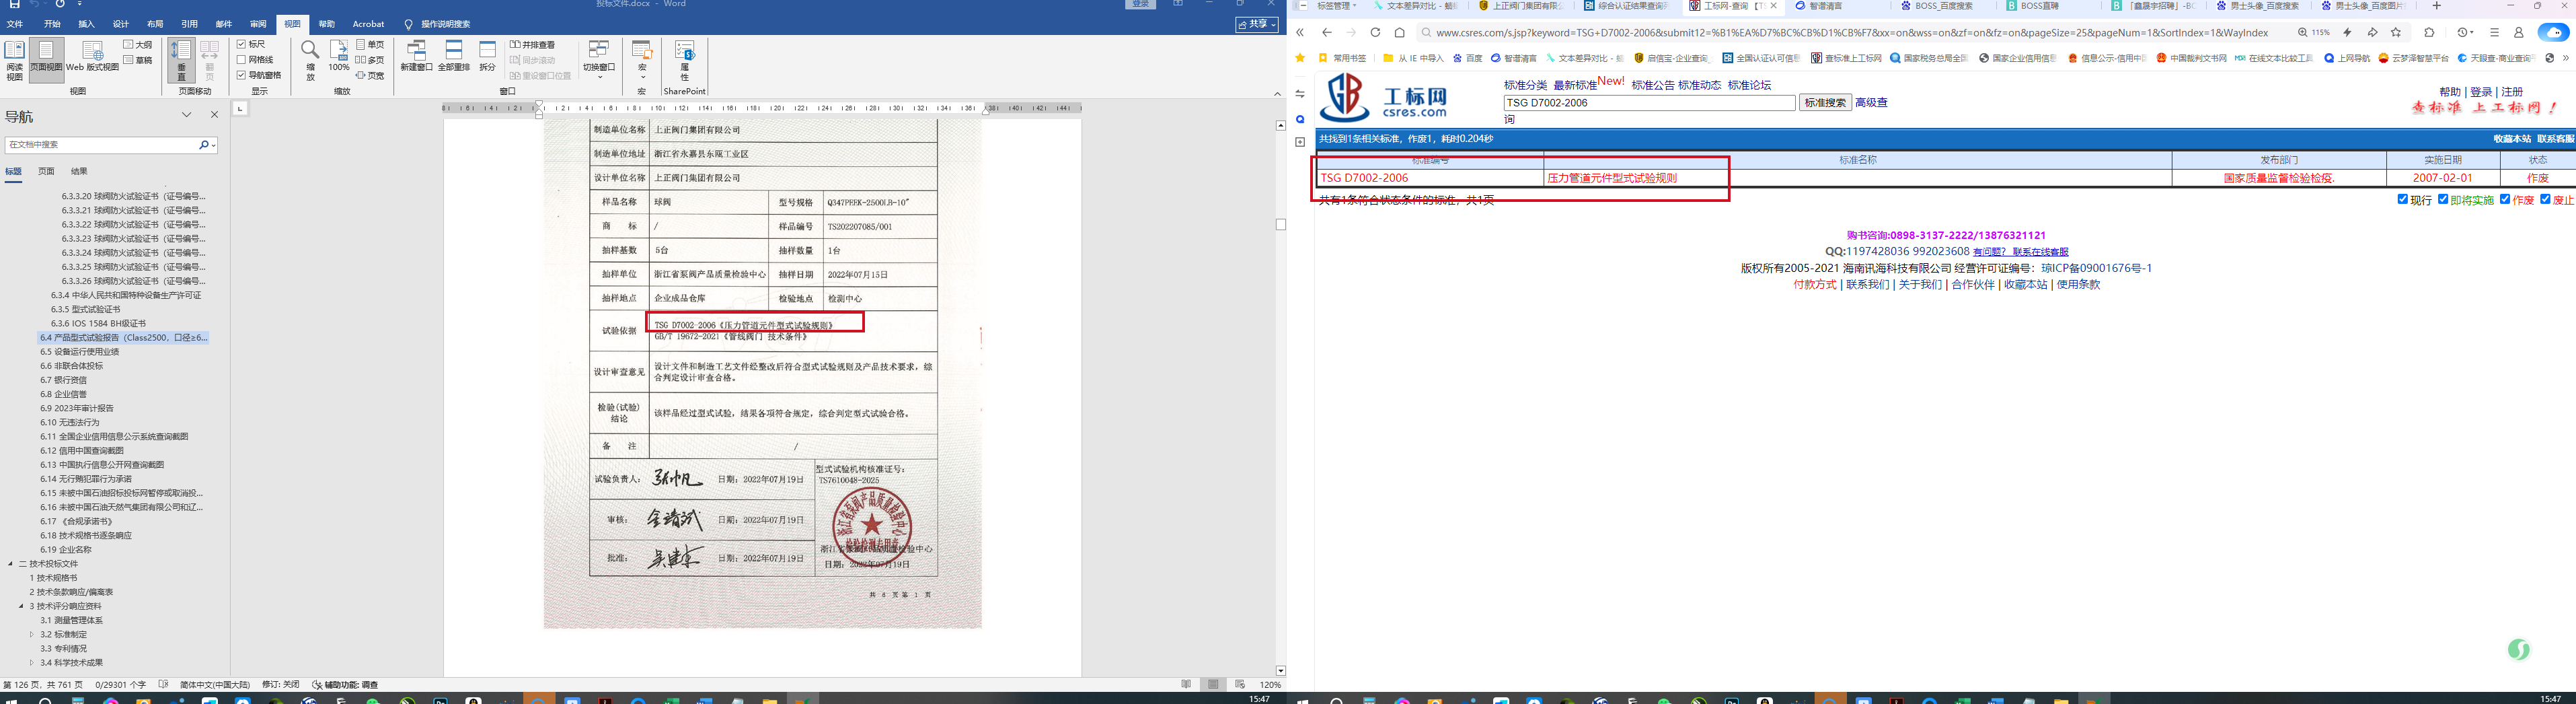Go to browser home page
This screenshot has width=2576, height=704.
(x=1400, y=32)
